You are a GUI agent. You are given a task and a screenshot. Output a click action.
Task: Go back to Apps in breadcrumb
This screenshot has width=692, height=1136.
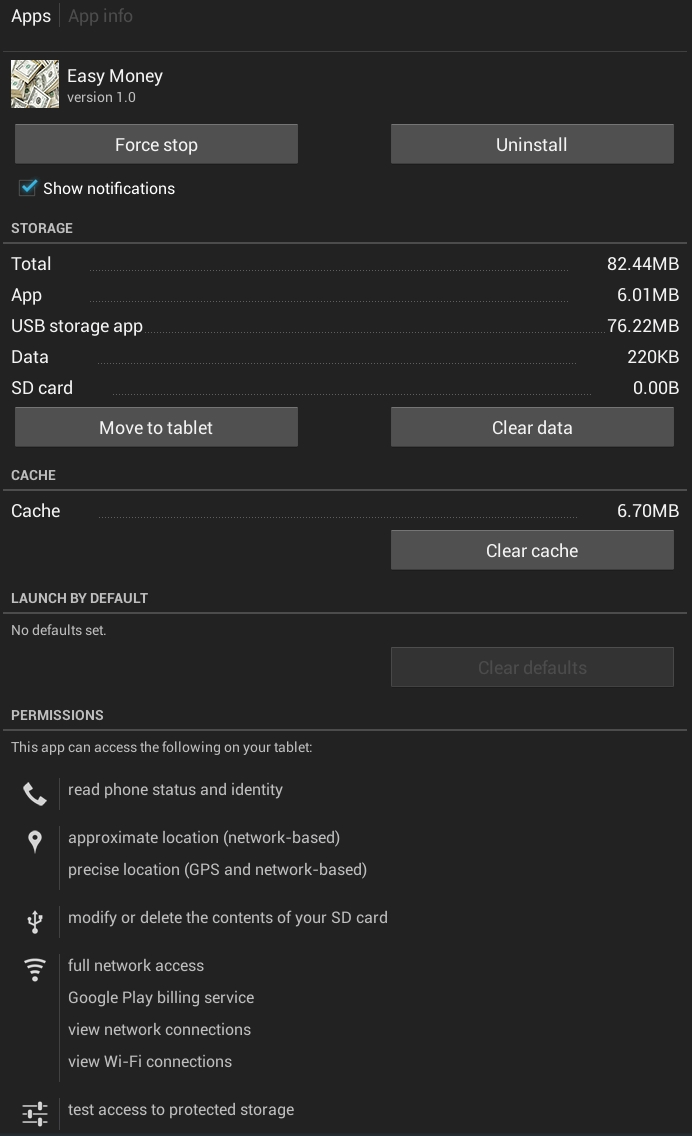[x=31, y=16]
